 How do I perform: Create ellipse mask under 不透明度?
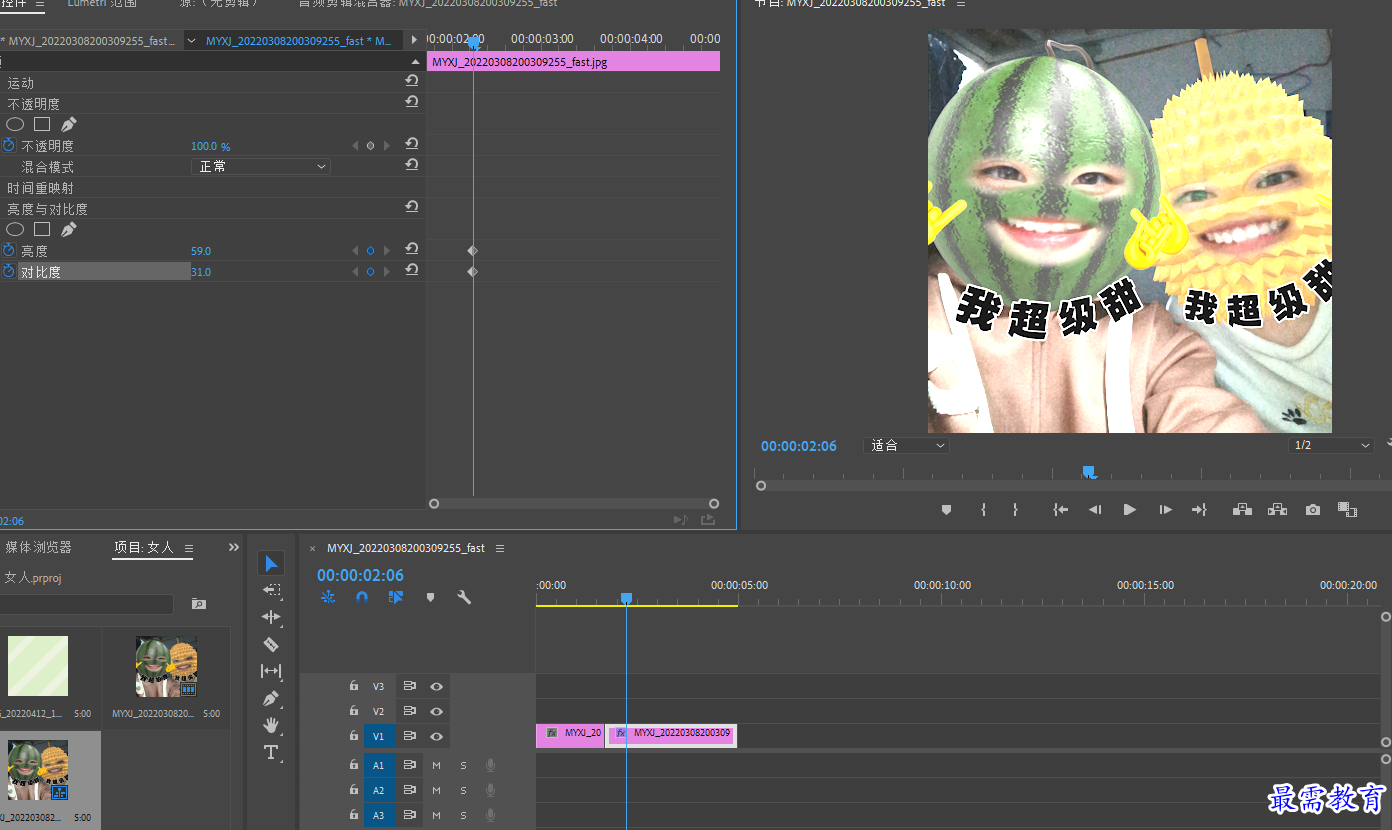(15, 125)
